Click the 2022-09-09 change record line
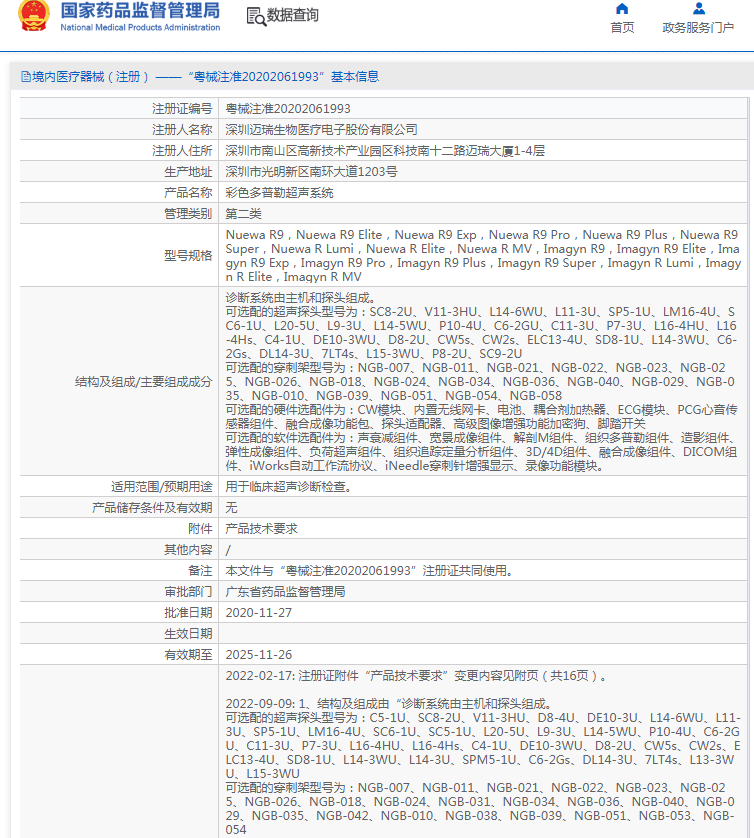 (390, 703)
